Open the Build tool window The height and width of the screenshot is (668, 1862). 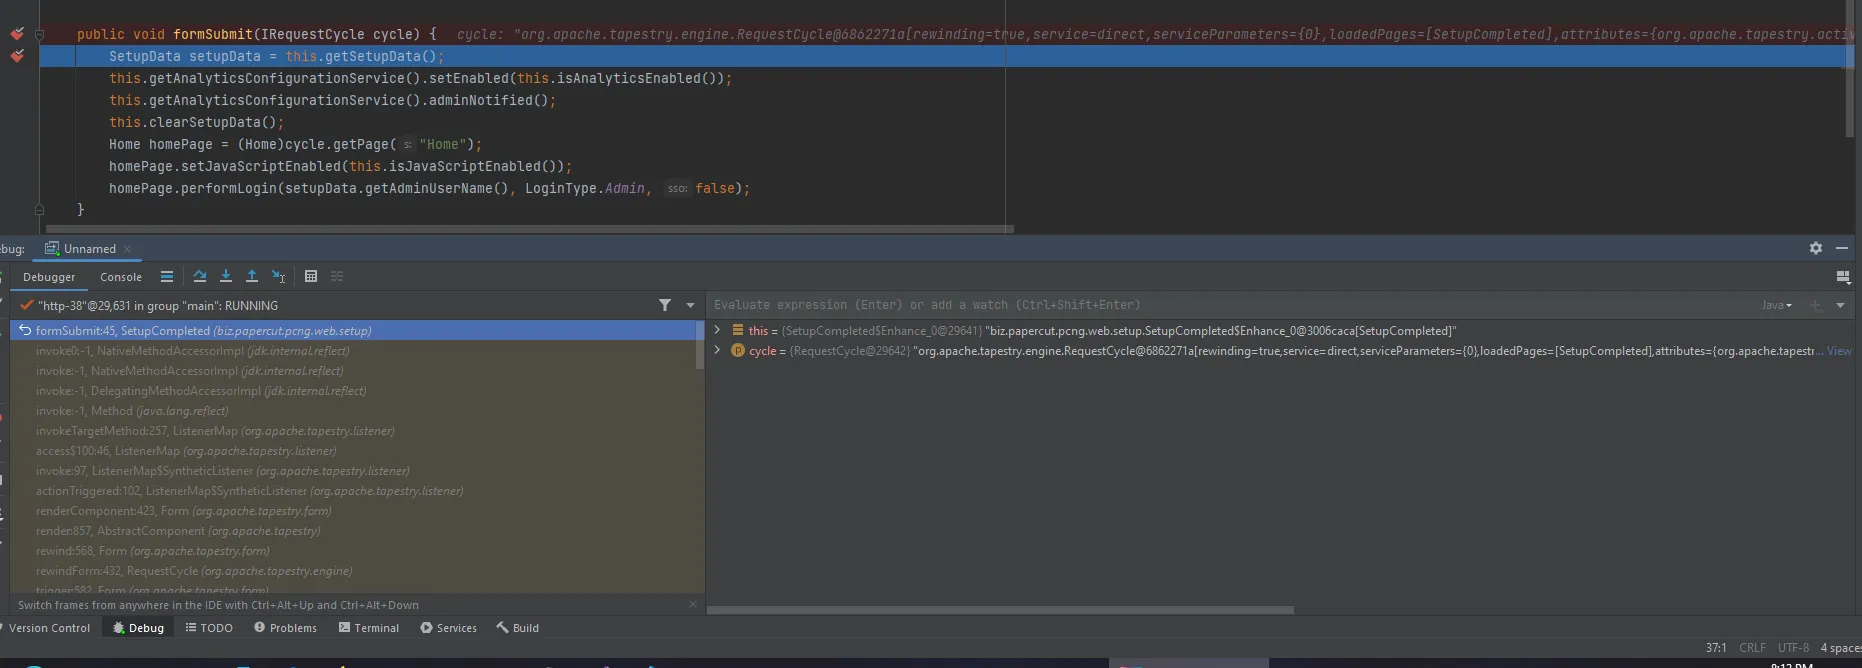tap(518, 628)
